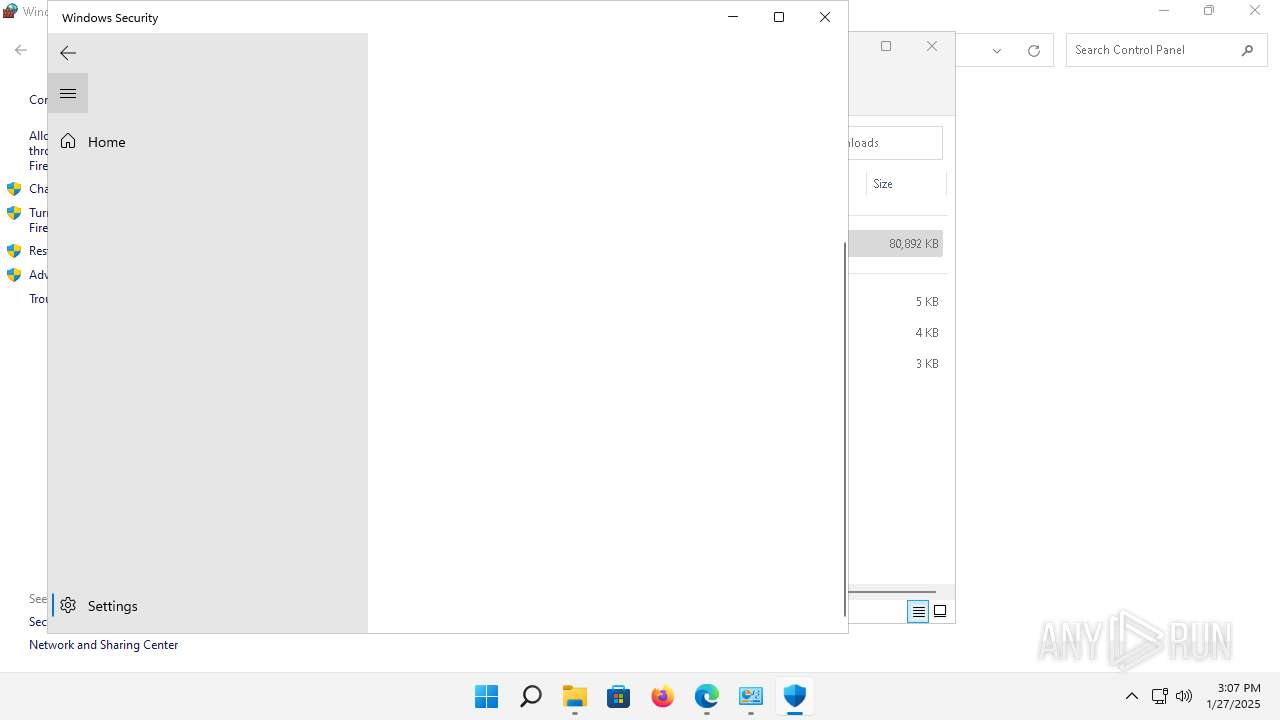This screenshot has width=1280, height=720.
Task: Close the file explorer window behind
Action: (x=932, y=46)
